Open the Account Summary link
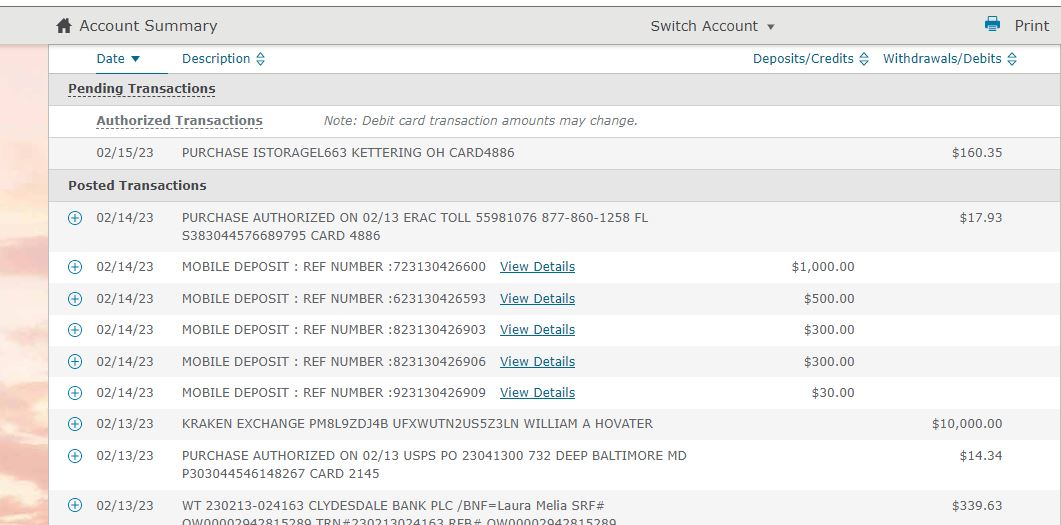Image resolution: width=1061 pixels, height=525 pixels. coord(148,26)
